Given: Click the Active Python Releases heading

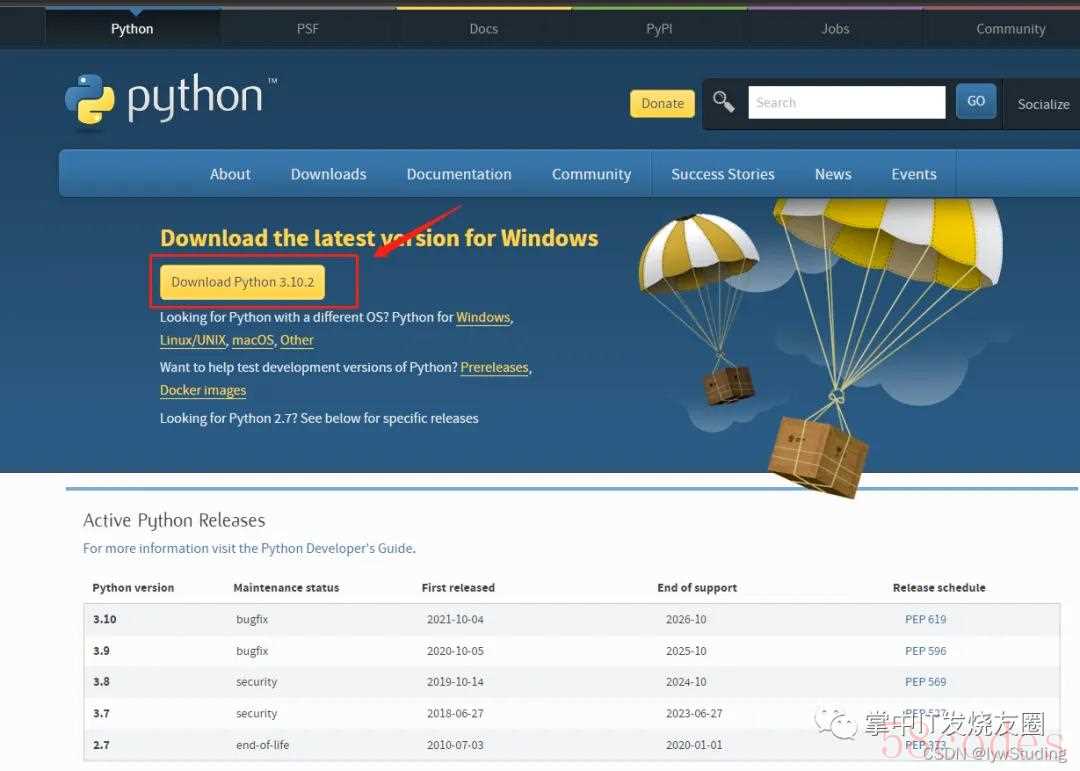Looking at the screenshot, I should pos(174,520).
